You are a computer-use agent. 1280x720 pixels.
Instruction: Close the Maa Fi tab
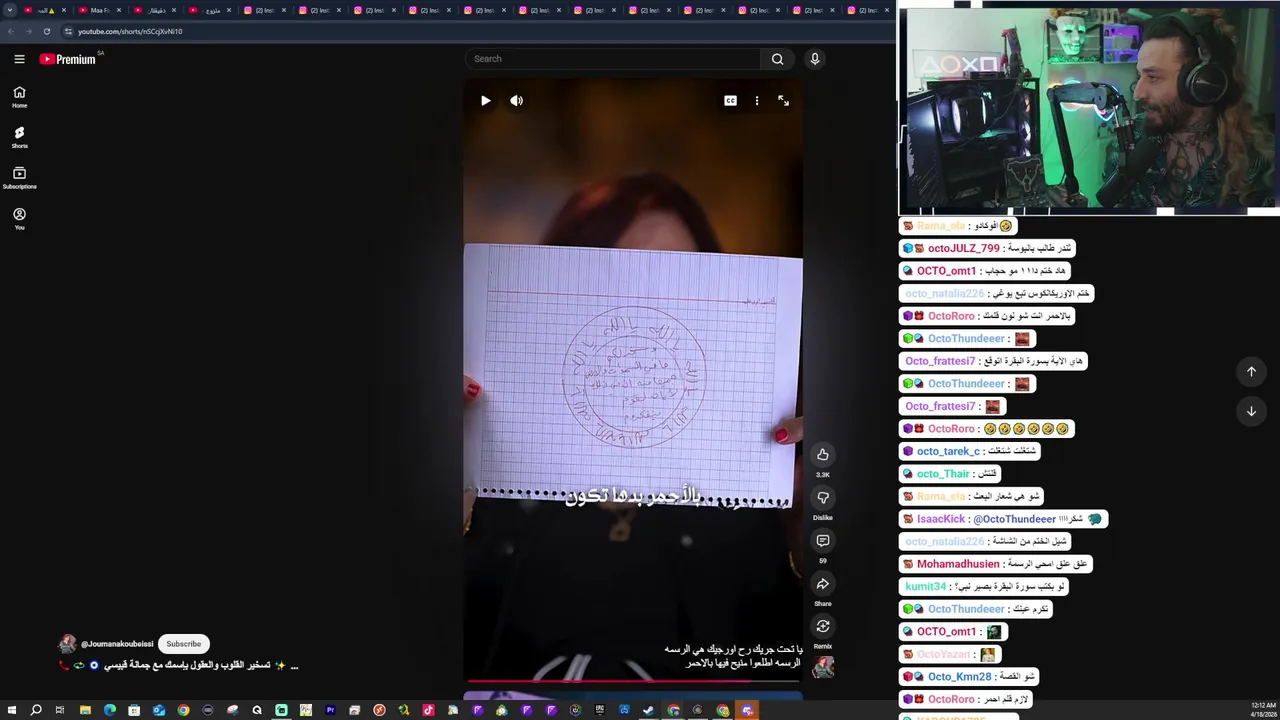tap(119, 10)
